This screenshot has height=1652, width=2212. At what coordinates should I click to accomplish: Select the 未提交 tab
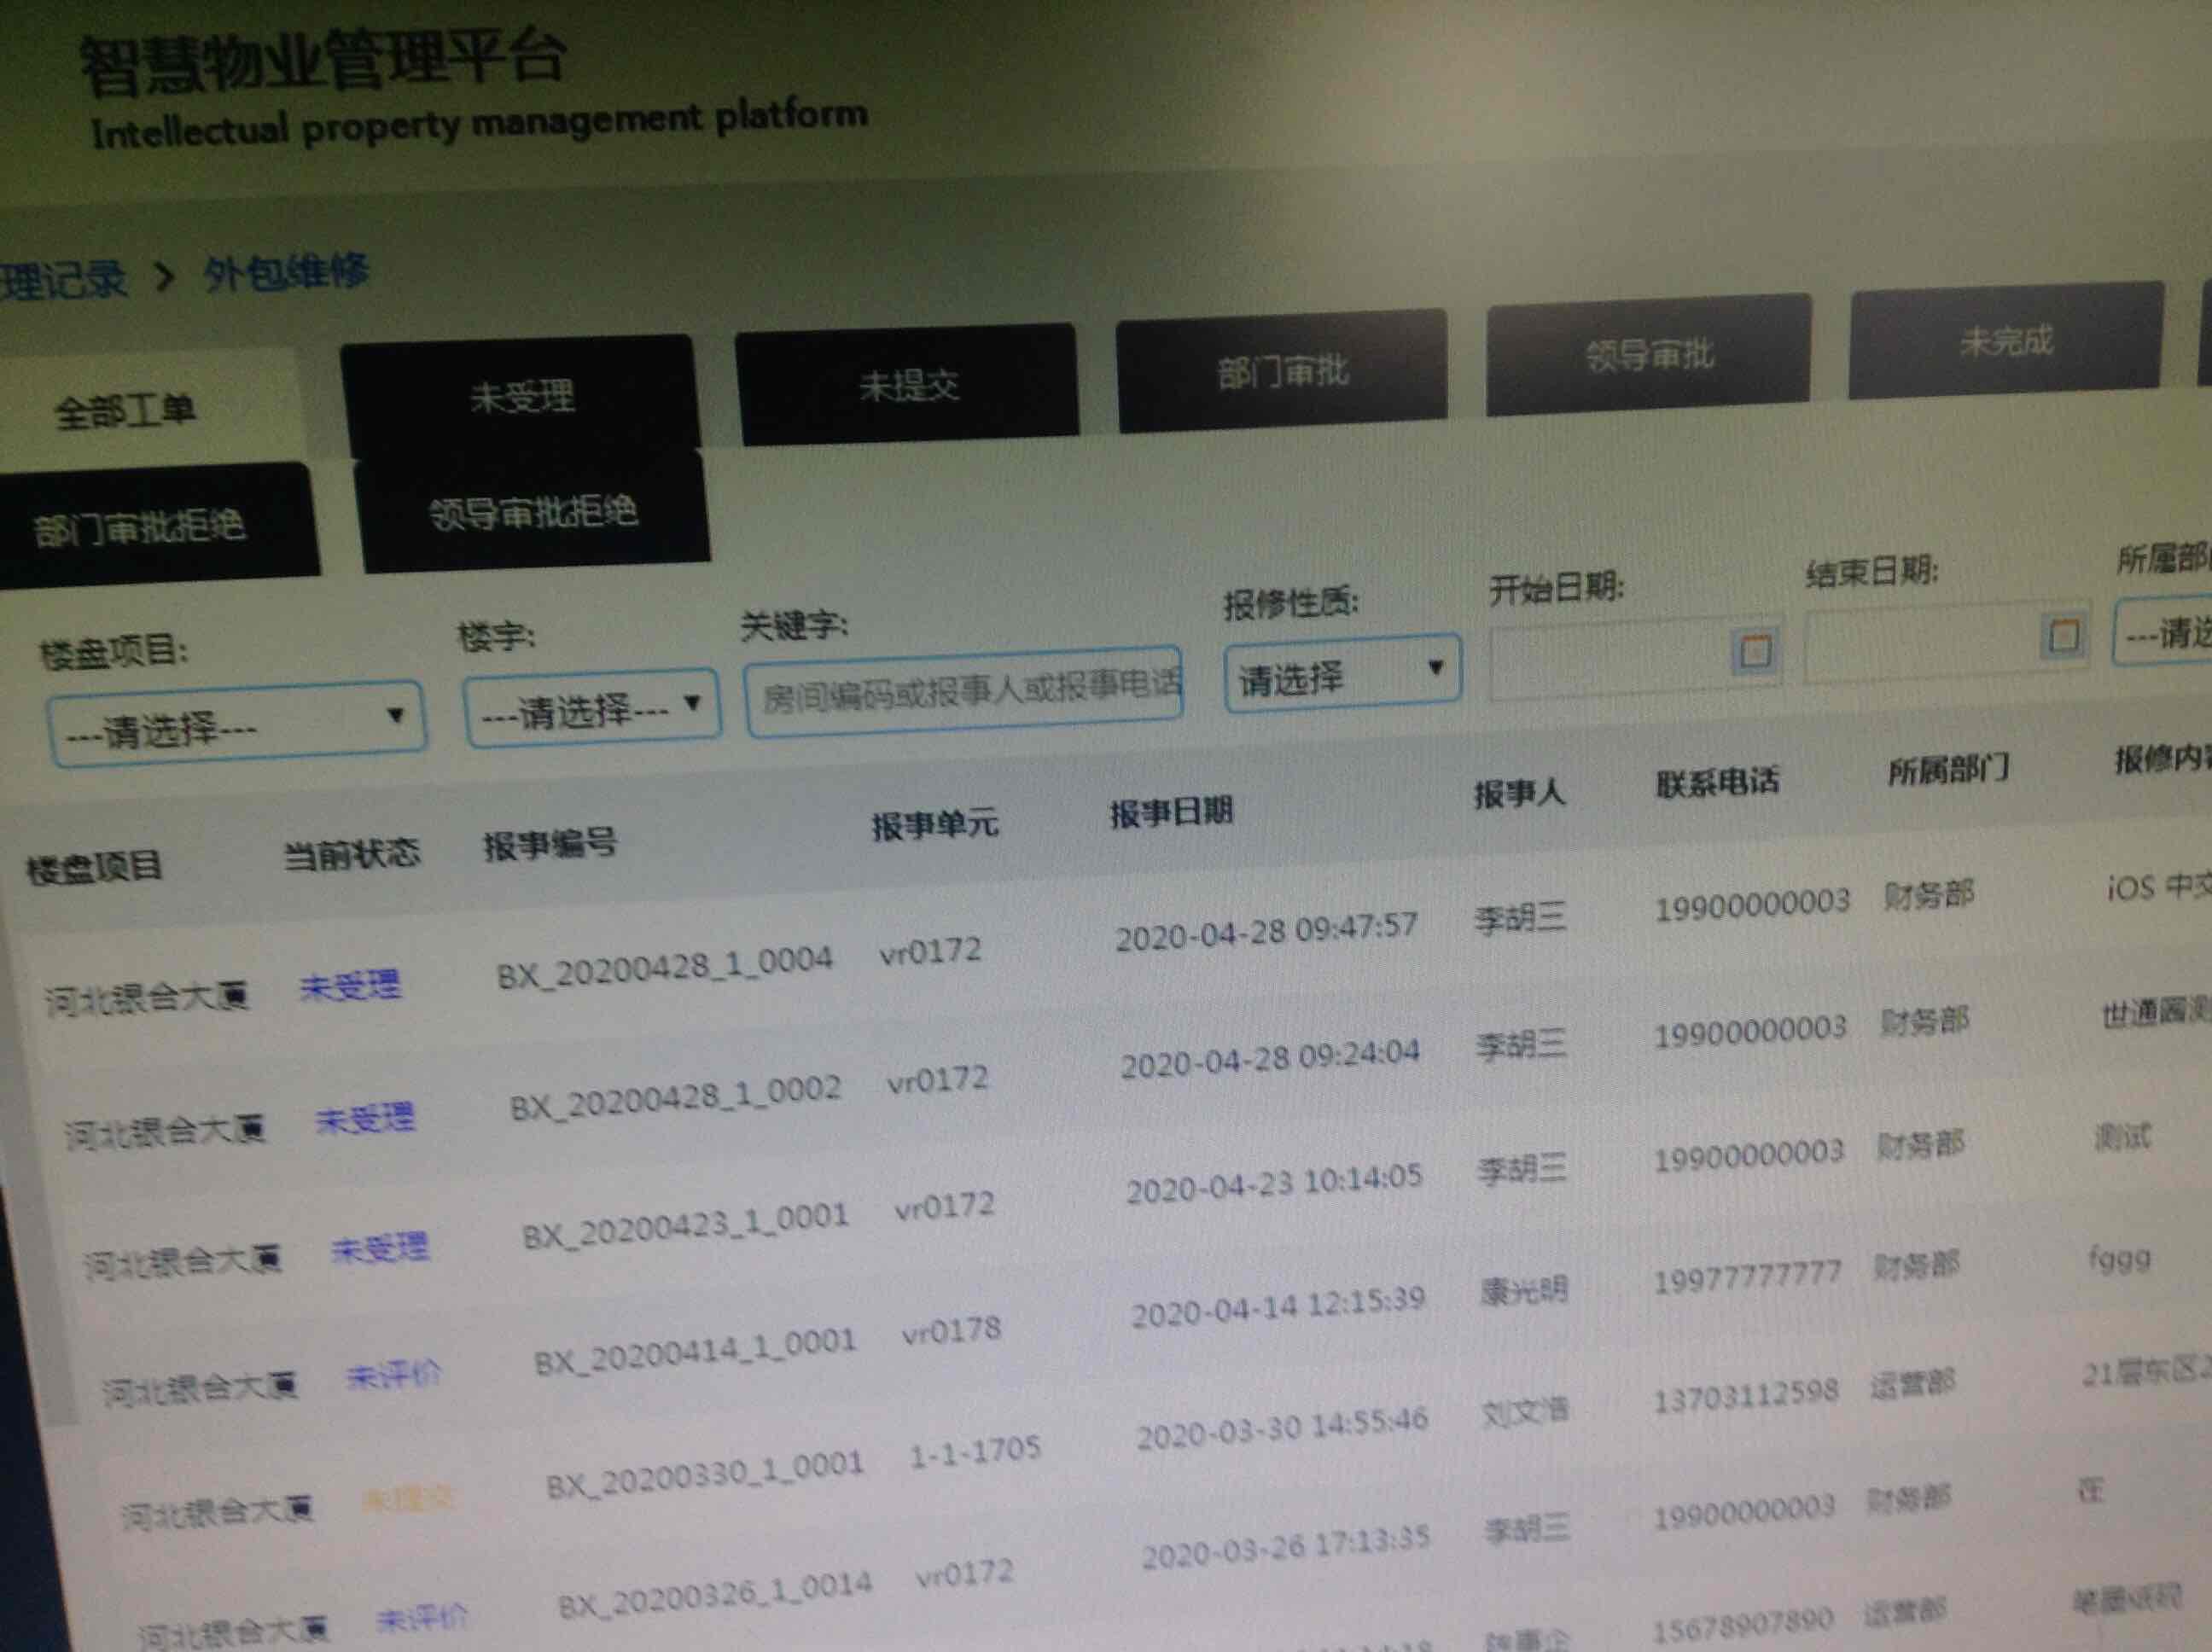click(908, 383)
